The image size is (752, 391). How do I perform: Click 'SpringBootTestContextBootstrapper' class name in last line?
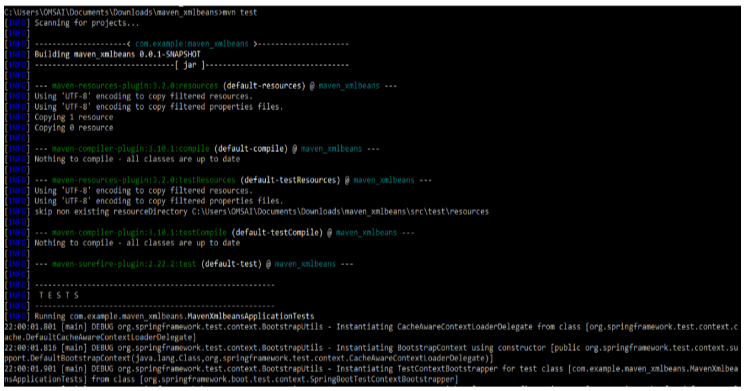click(382, 379)
